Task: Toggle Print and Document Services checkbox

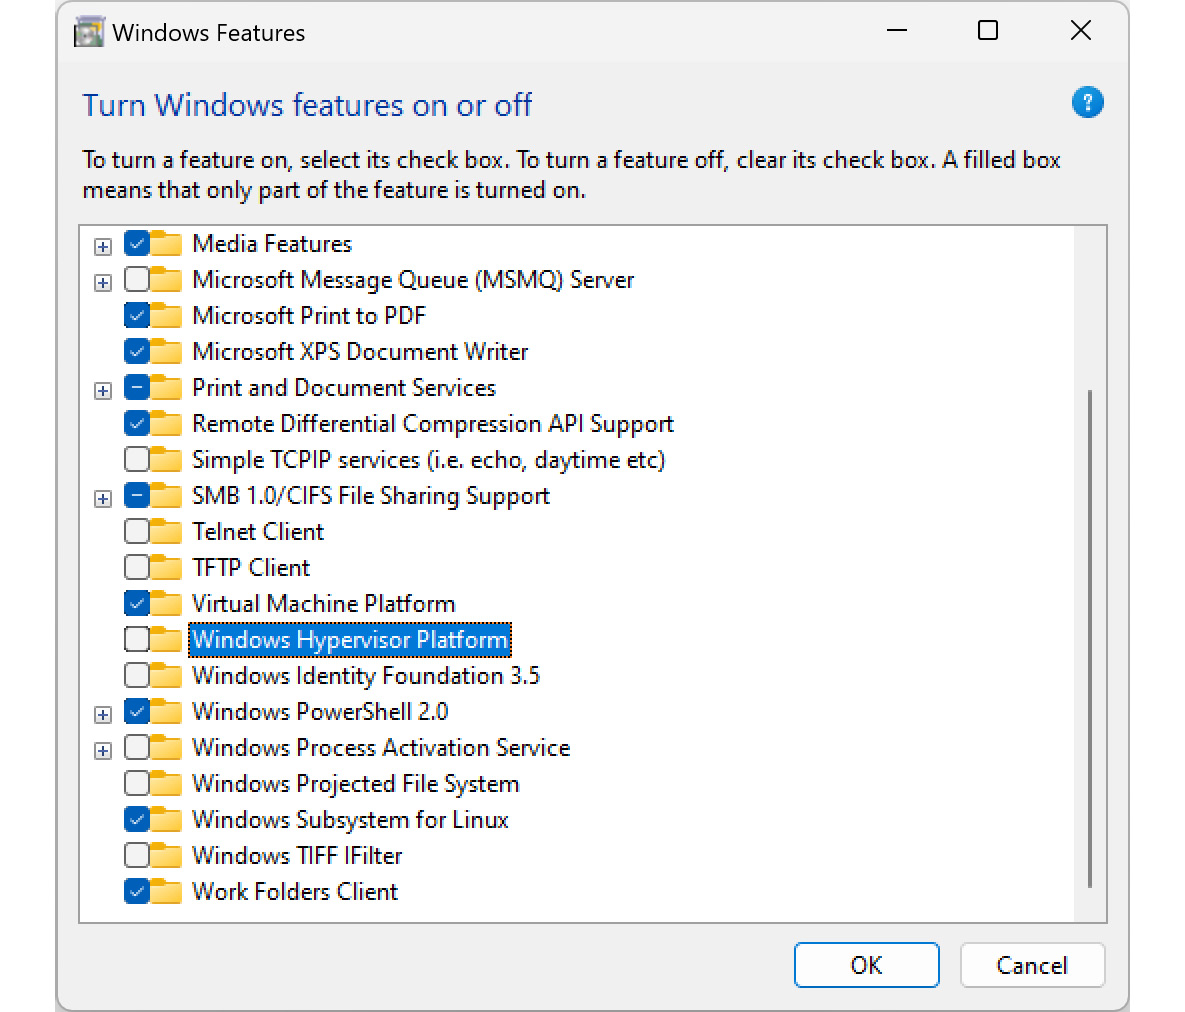Action: 137,388
